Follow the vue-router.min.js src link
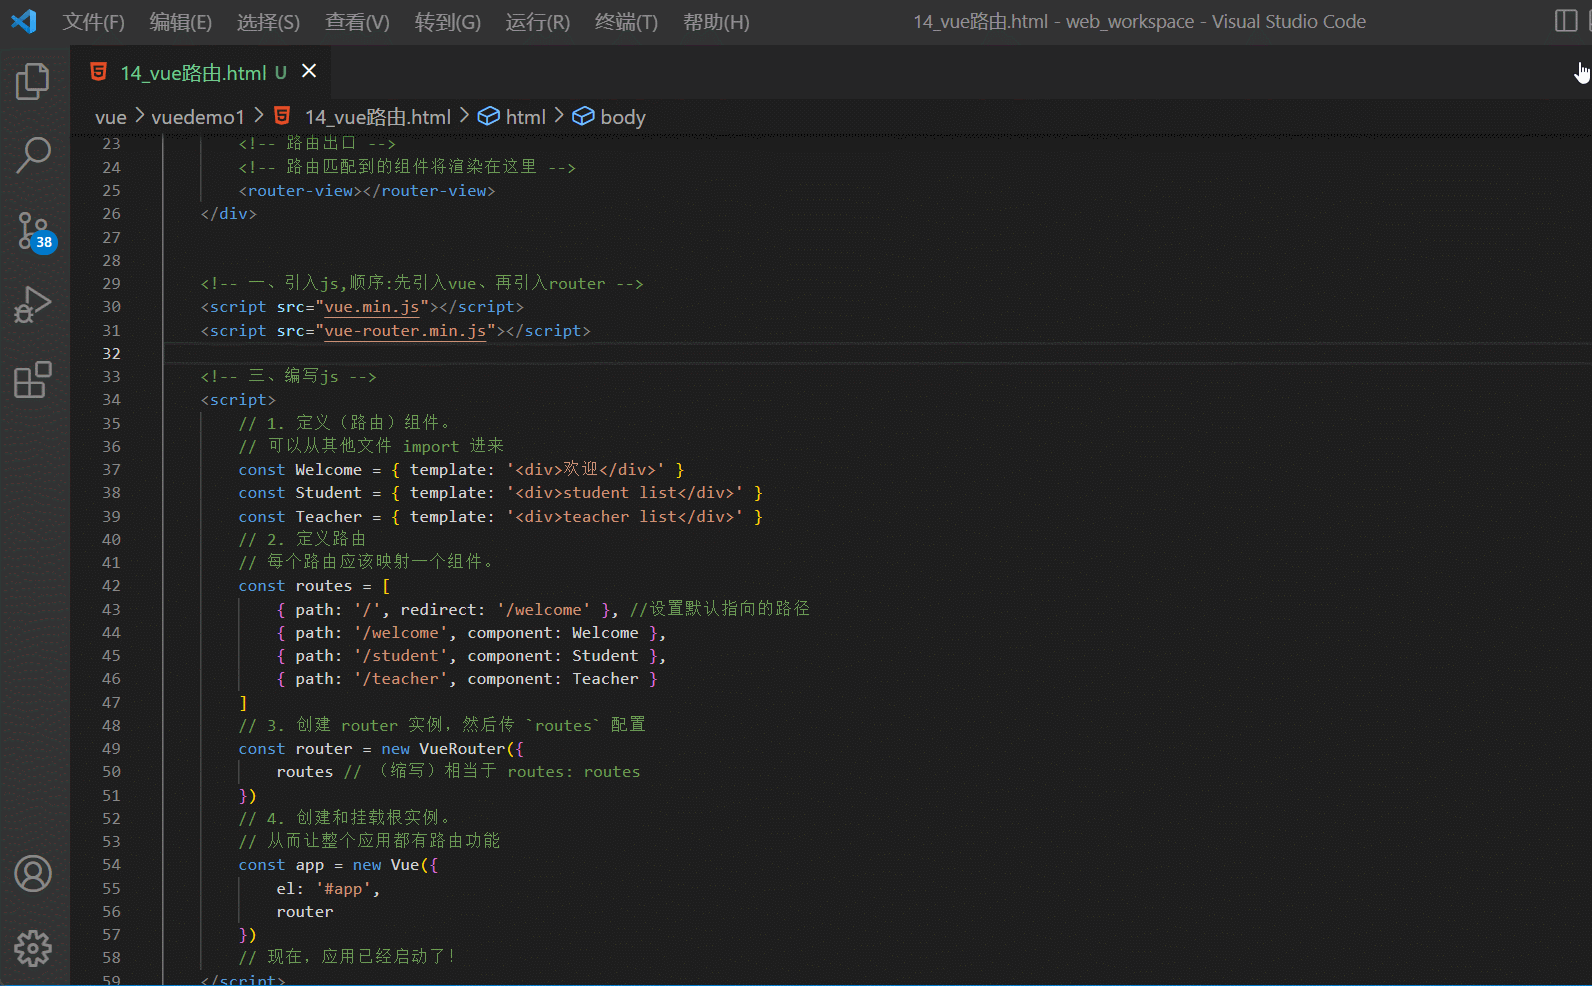Viewport: 1592px width, 986px height. point(405,331)
